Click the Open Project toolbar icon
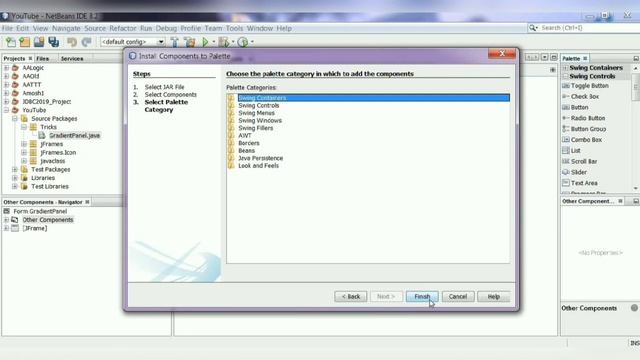The width and height of the screenshot is (640, 360). tap(39, 42)
